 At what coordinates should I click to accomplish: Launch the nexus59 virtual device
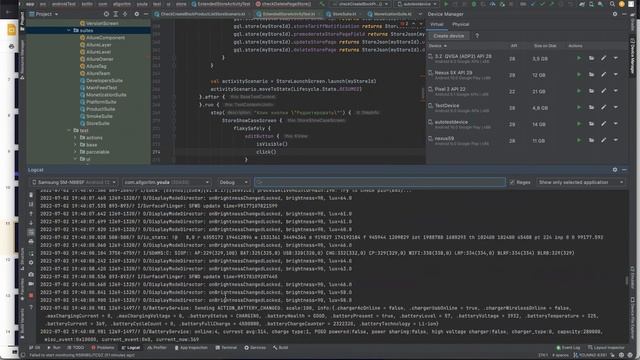tap(579, 140)
